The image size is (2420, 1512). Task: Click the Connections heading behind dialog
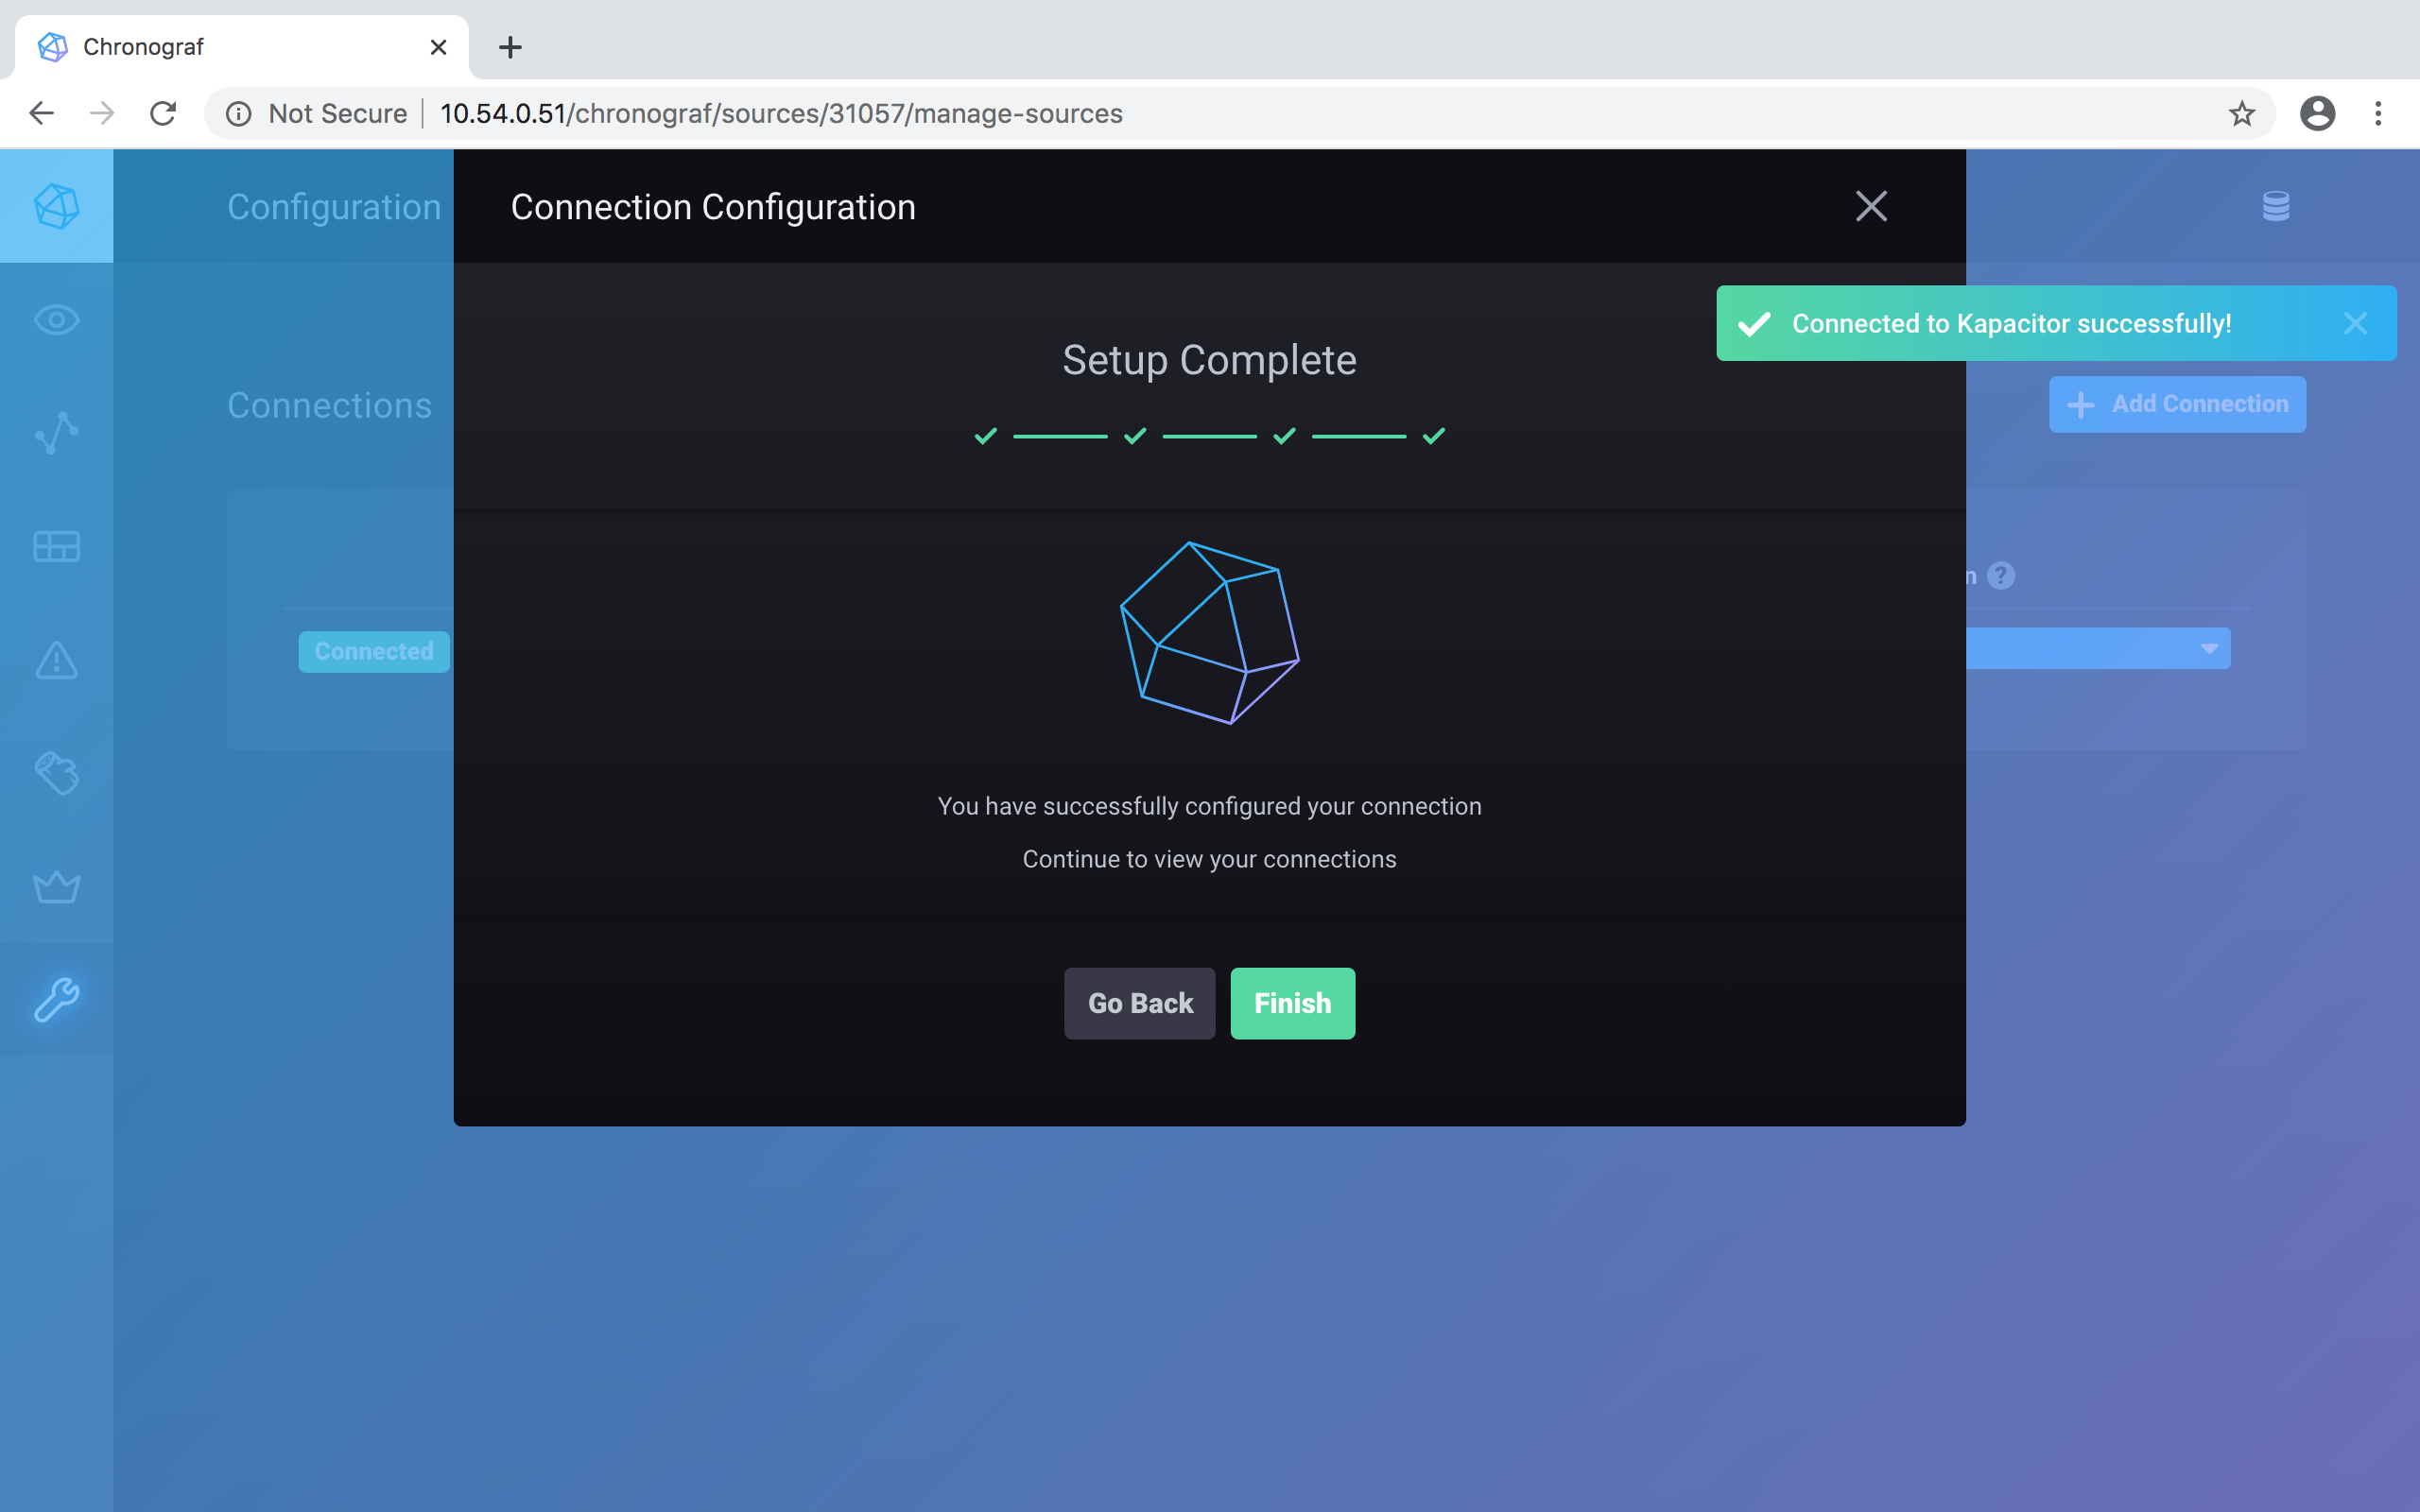click(330, 405)
